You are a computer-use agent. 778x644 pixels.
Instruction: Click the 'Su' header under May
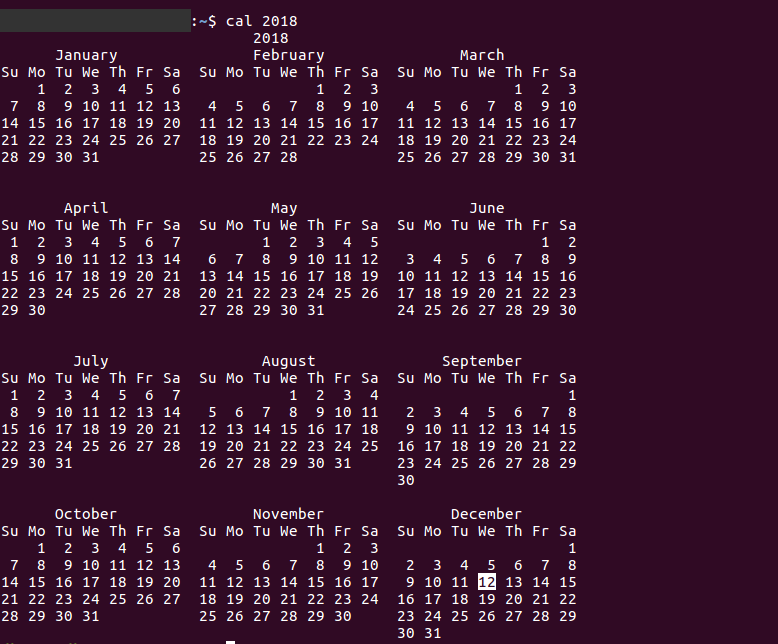click(x=208, y=225)
